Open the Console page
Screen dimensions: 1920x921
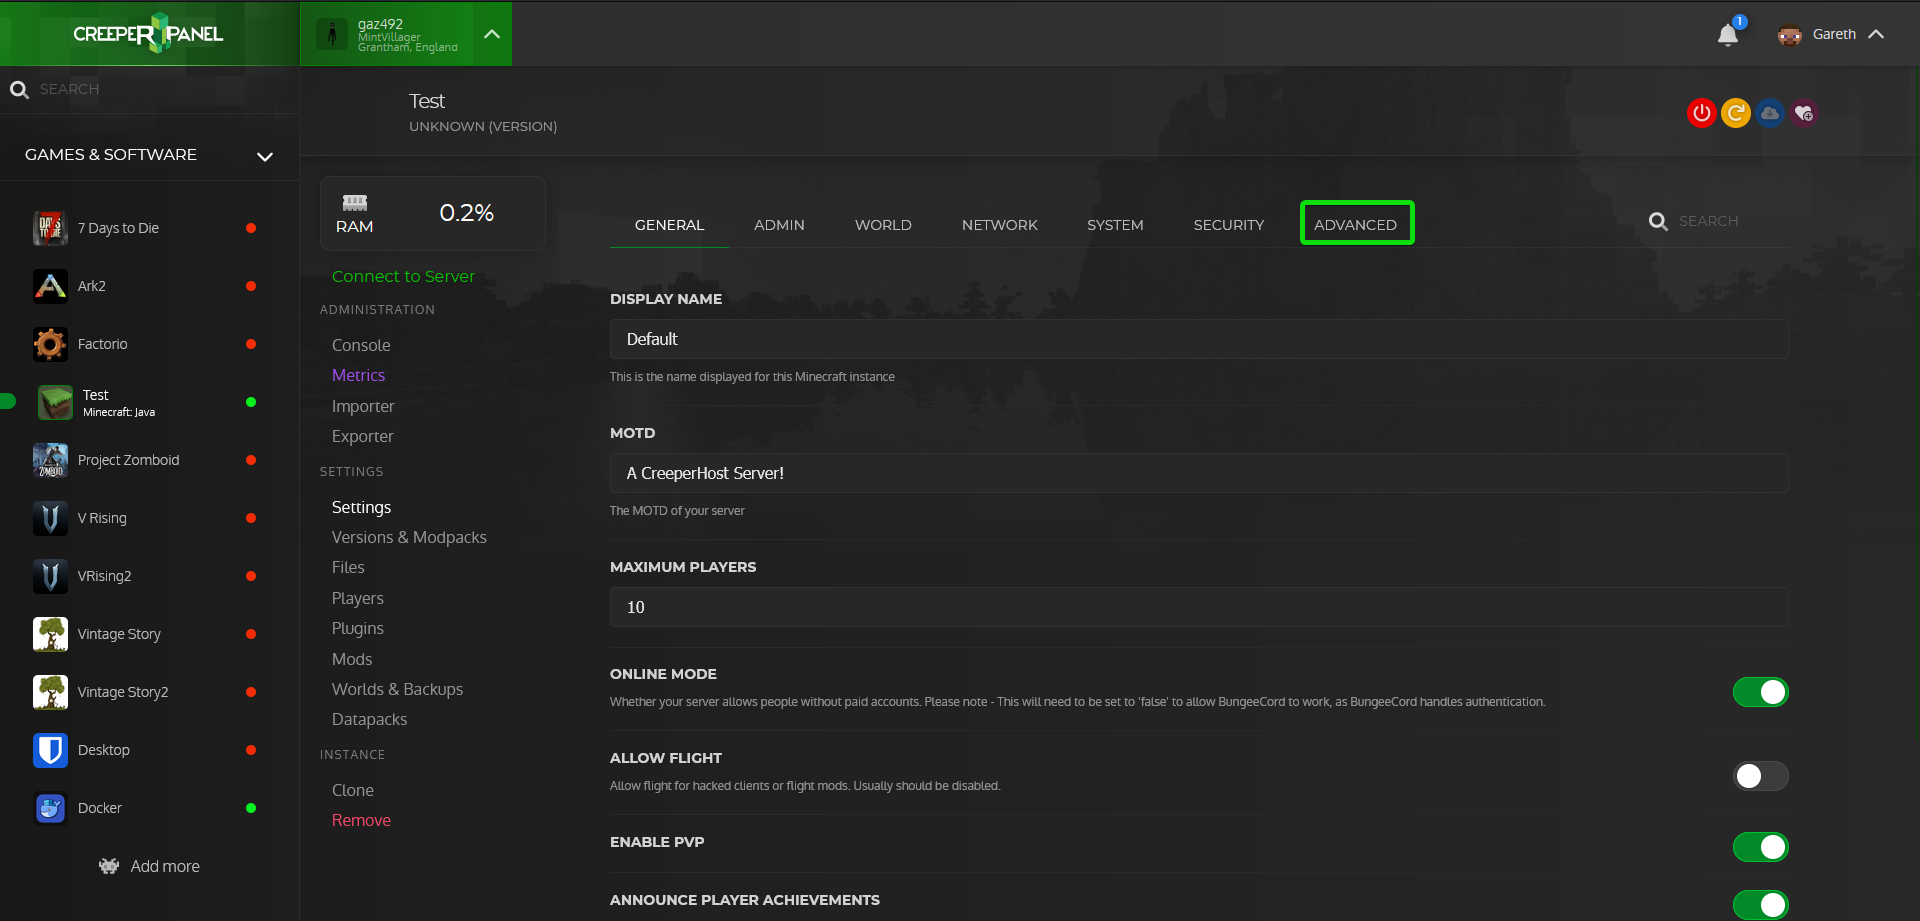(x=361, y=345)
